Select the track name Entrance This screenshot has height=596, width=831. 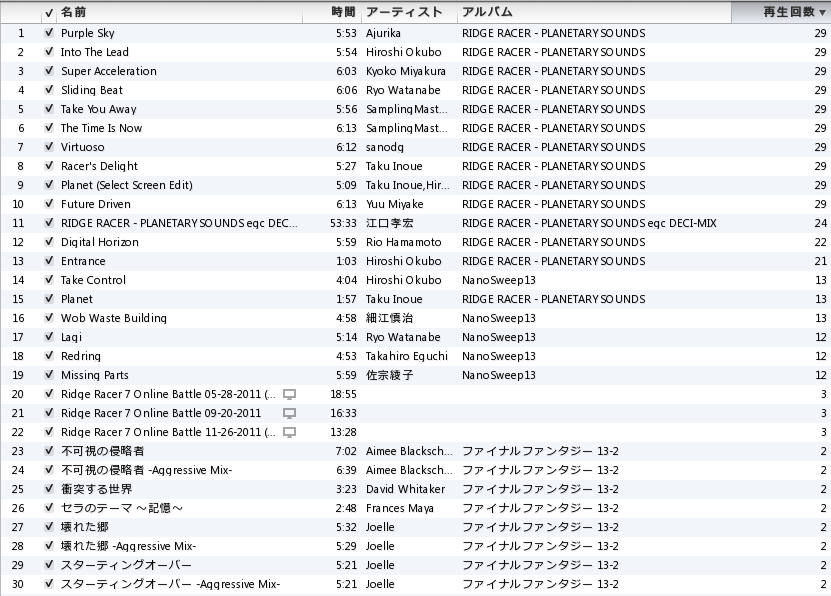pos(83,261)
